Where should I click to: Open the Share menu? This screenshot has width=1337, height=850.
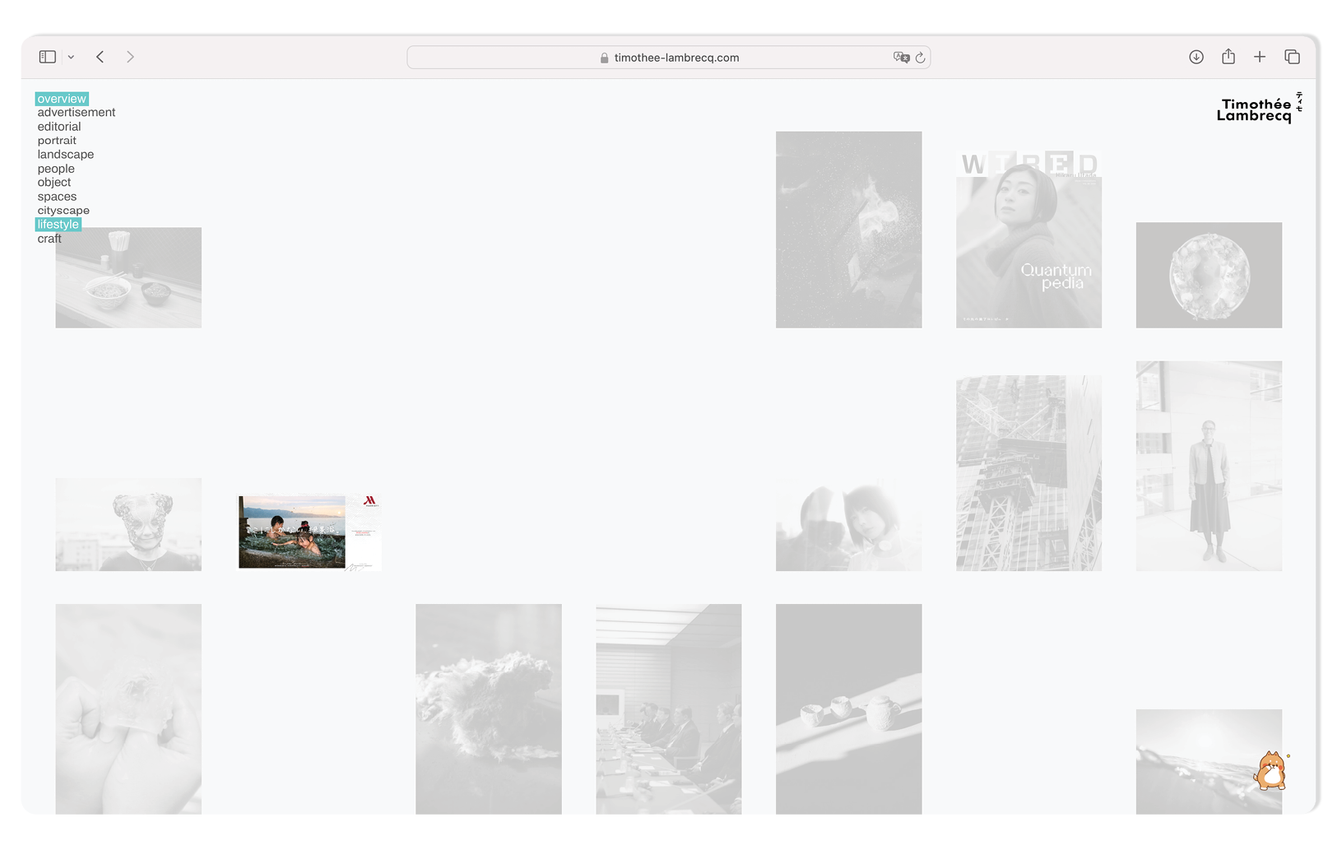pos(1228,57)
